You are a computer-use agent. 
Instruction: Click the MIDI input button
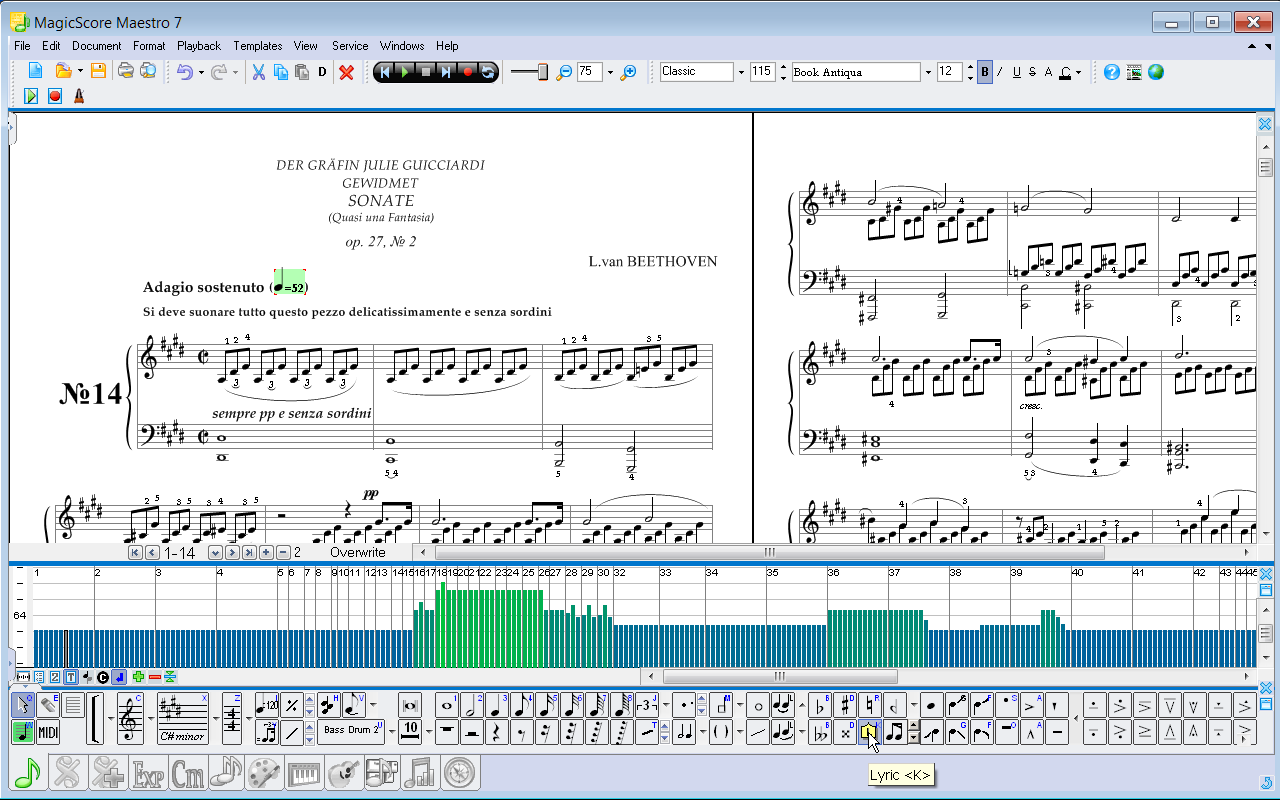[x=48, y=732]
